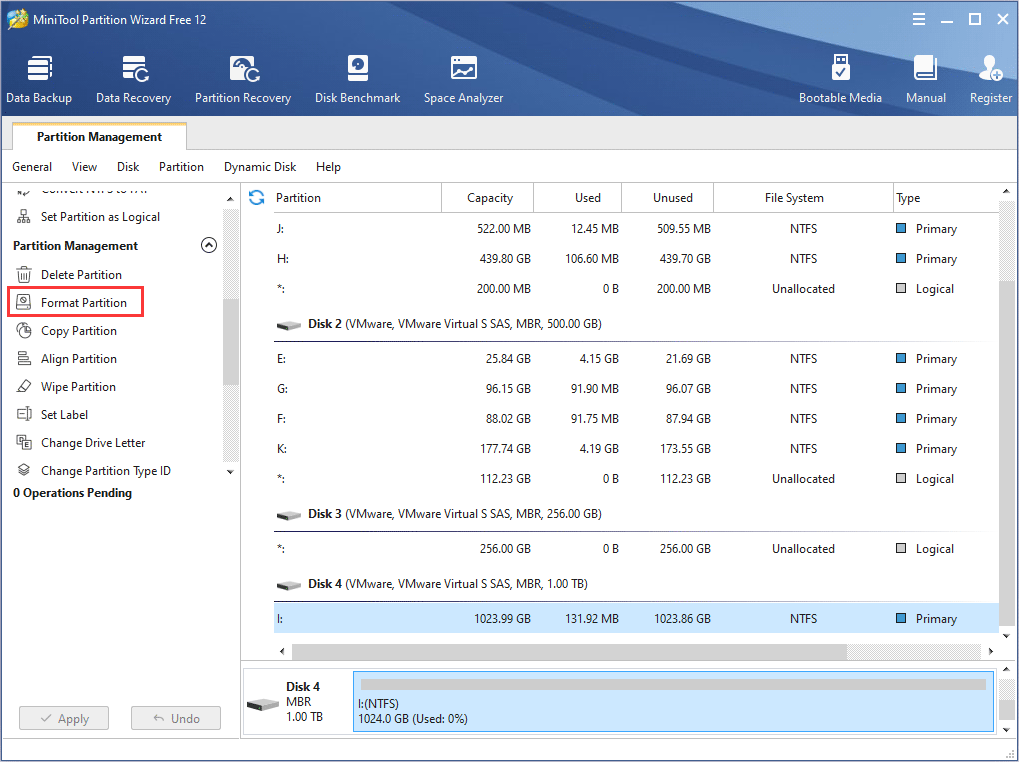Screen dimensions: 1019x762
Task: Select partition F: row
Action: point(636,418)
